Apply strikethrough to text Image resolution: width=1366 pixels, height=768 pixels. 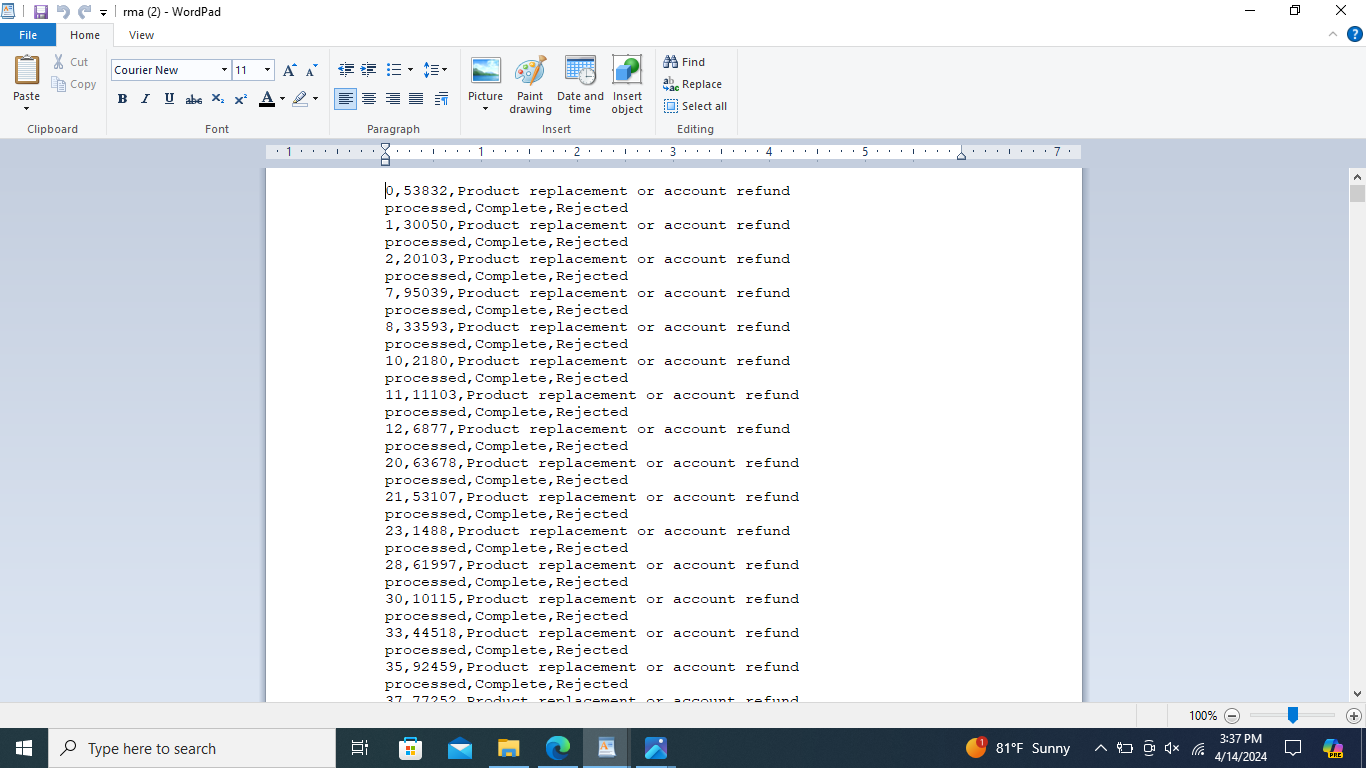193,99
